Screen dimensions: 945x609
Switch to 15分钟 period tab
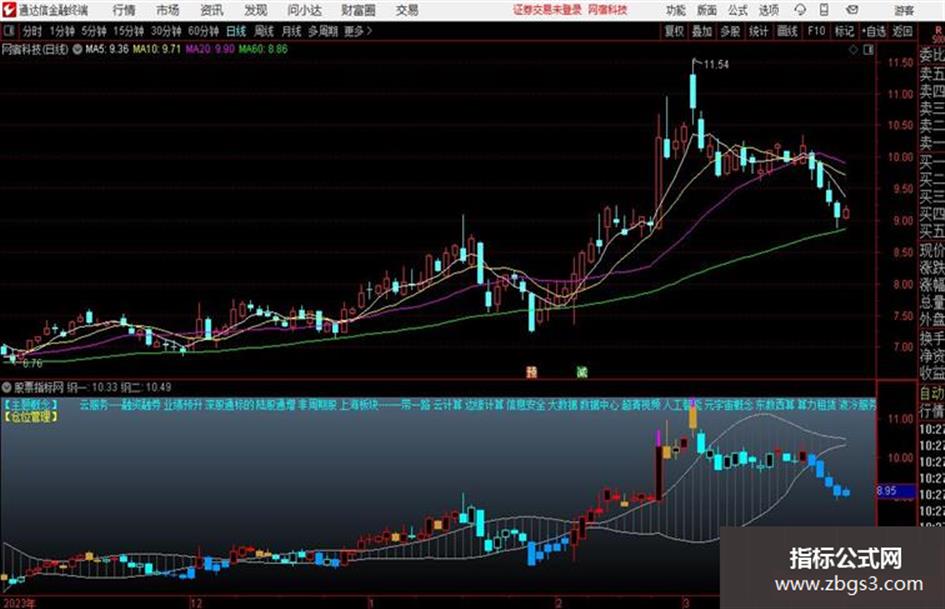click(x=128, y=31)
